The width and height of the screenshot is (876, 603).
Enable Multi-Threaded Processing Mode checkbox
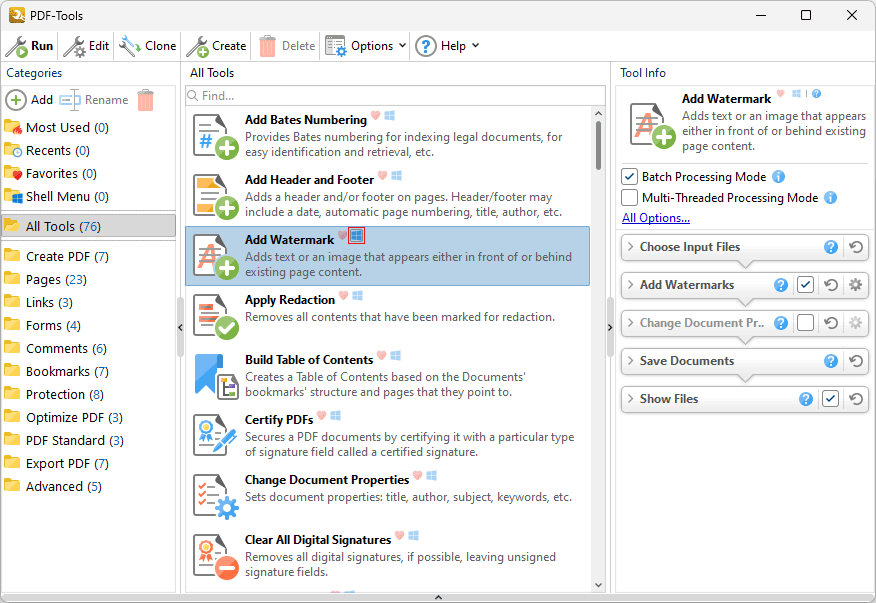tap(630, 197)
